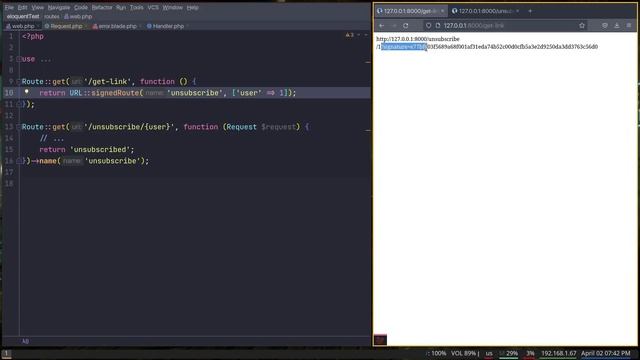
Task: Open the Window menu
Action: pyautogui.click(x=172, y=7)
